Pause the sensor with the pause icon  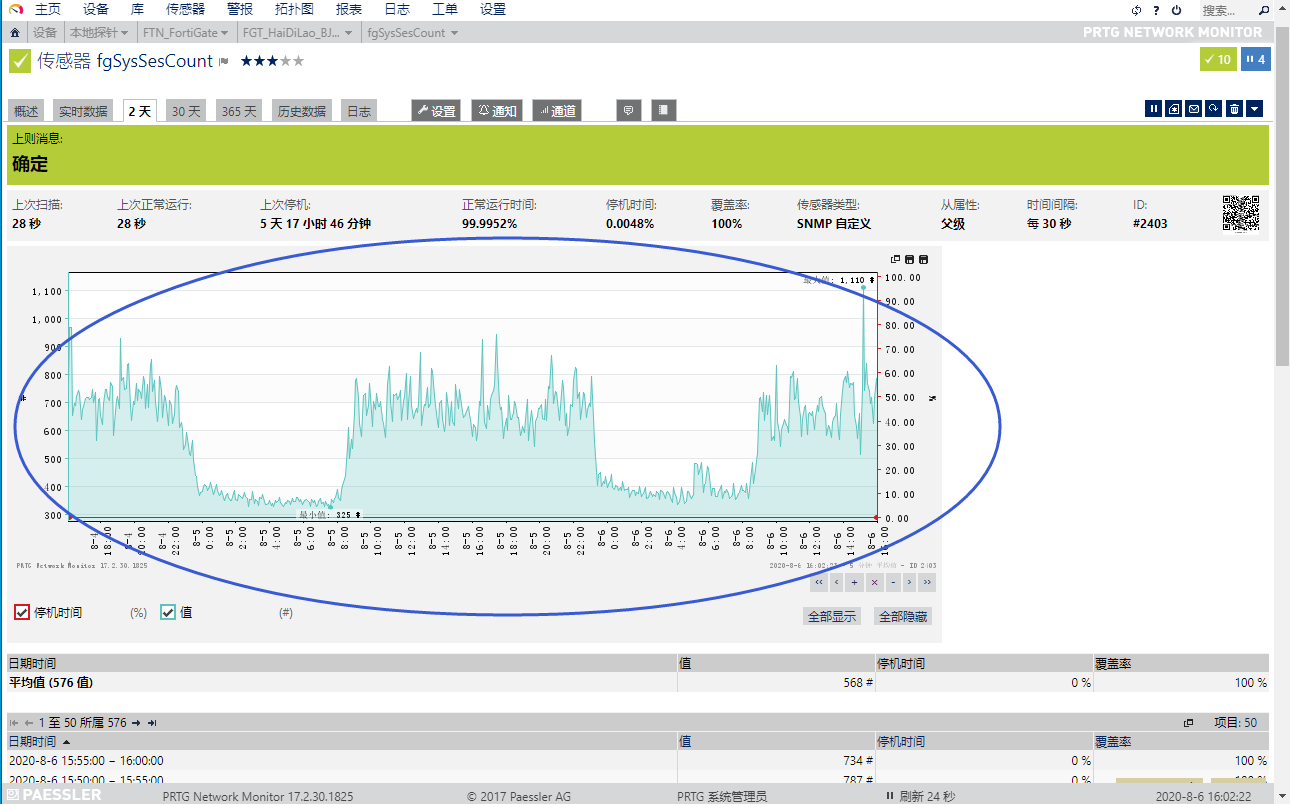click(x=1153, y=109)
